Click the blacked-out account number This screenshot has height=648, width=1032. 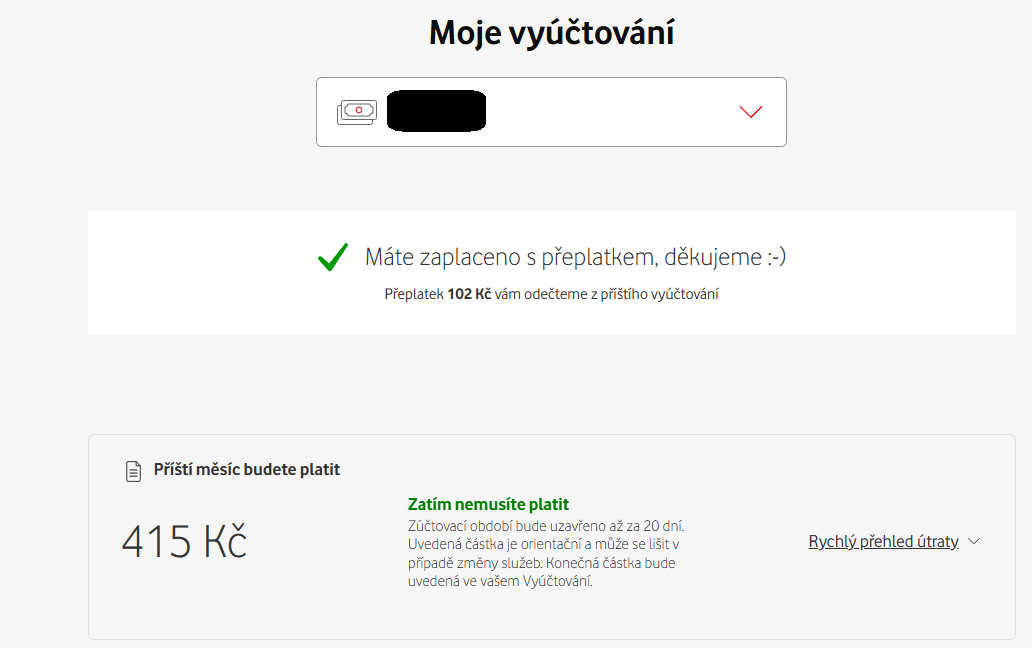click(x=436, y=111)
